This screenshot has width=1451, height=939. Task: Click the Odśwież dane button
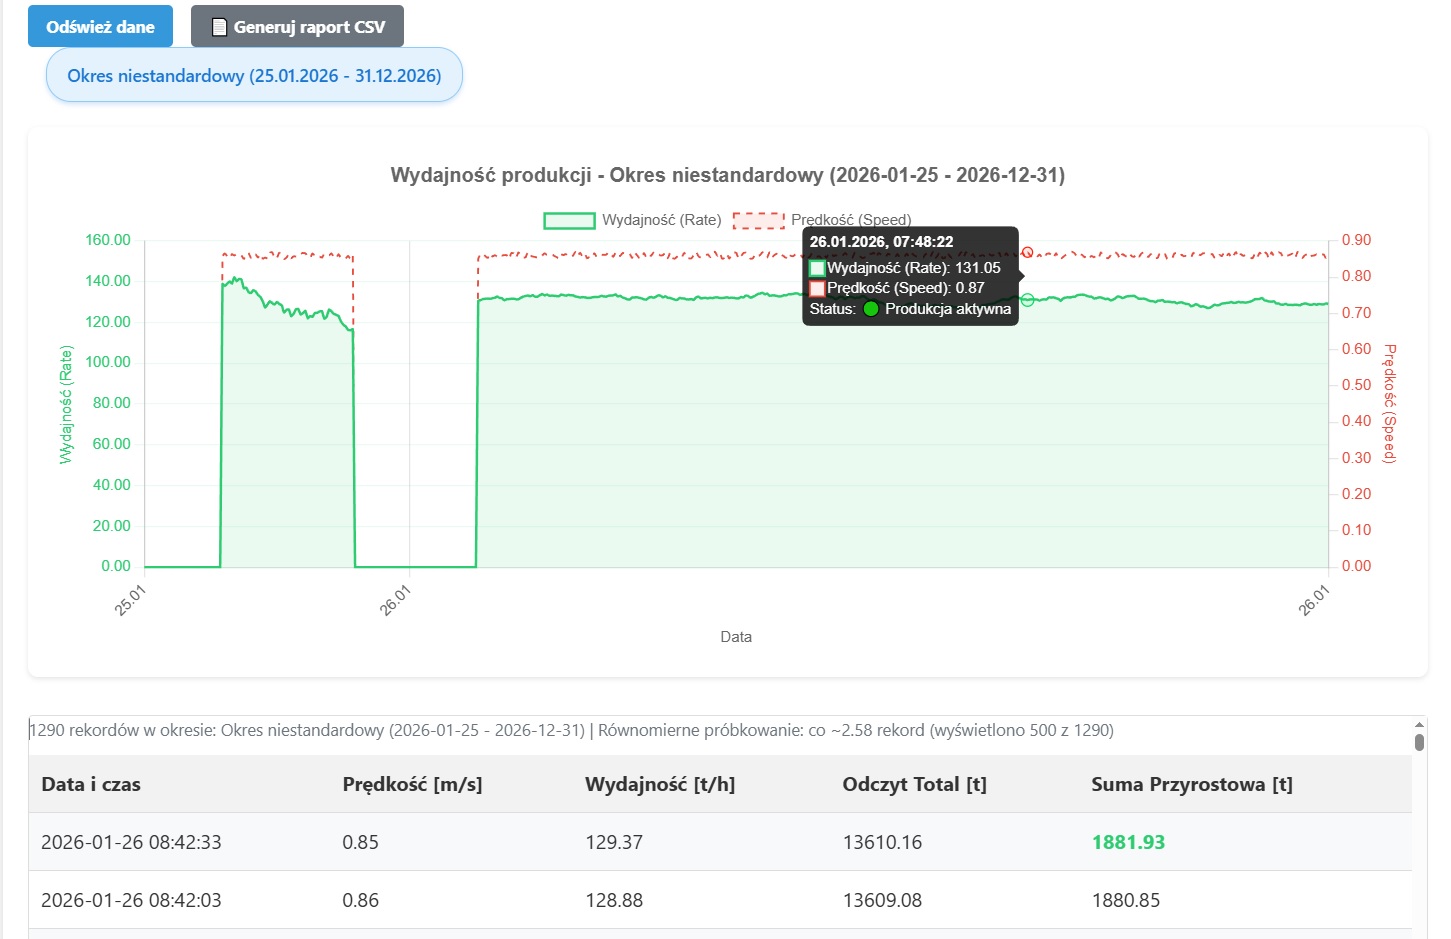(x=100, y=27)
